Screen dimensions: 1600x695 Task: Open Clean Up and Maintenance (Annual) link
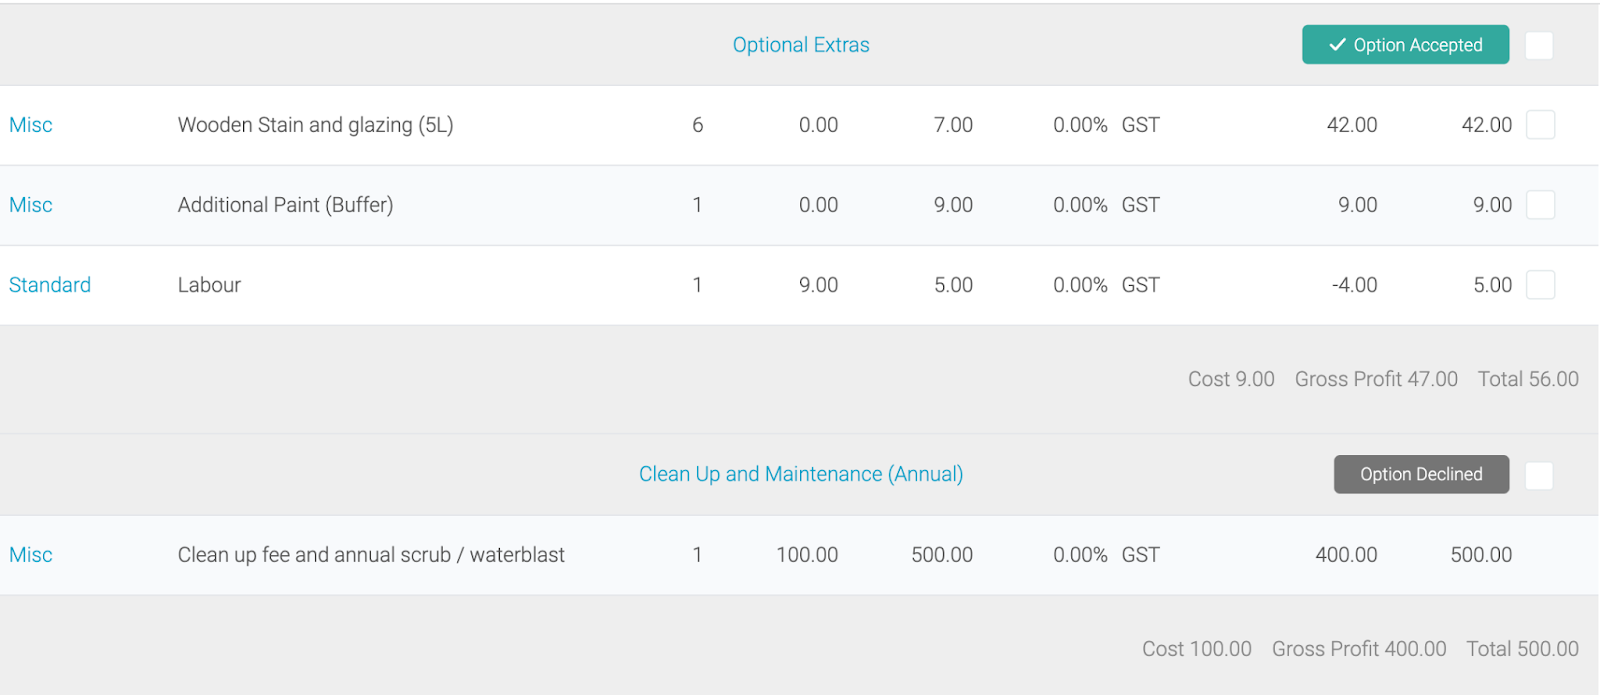801,474
